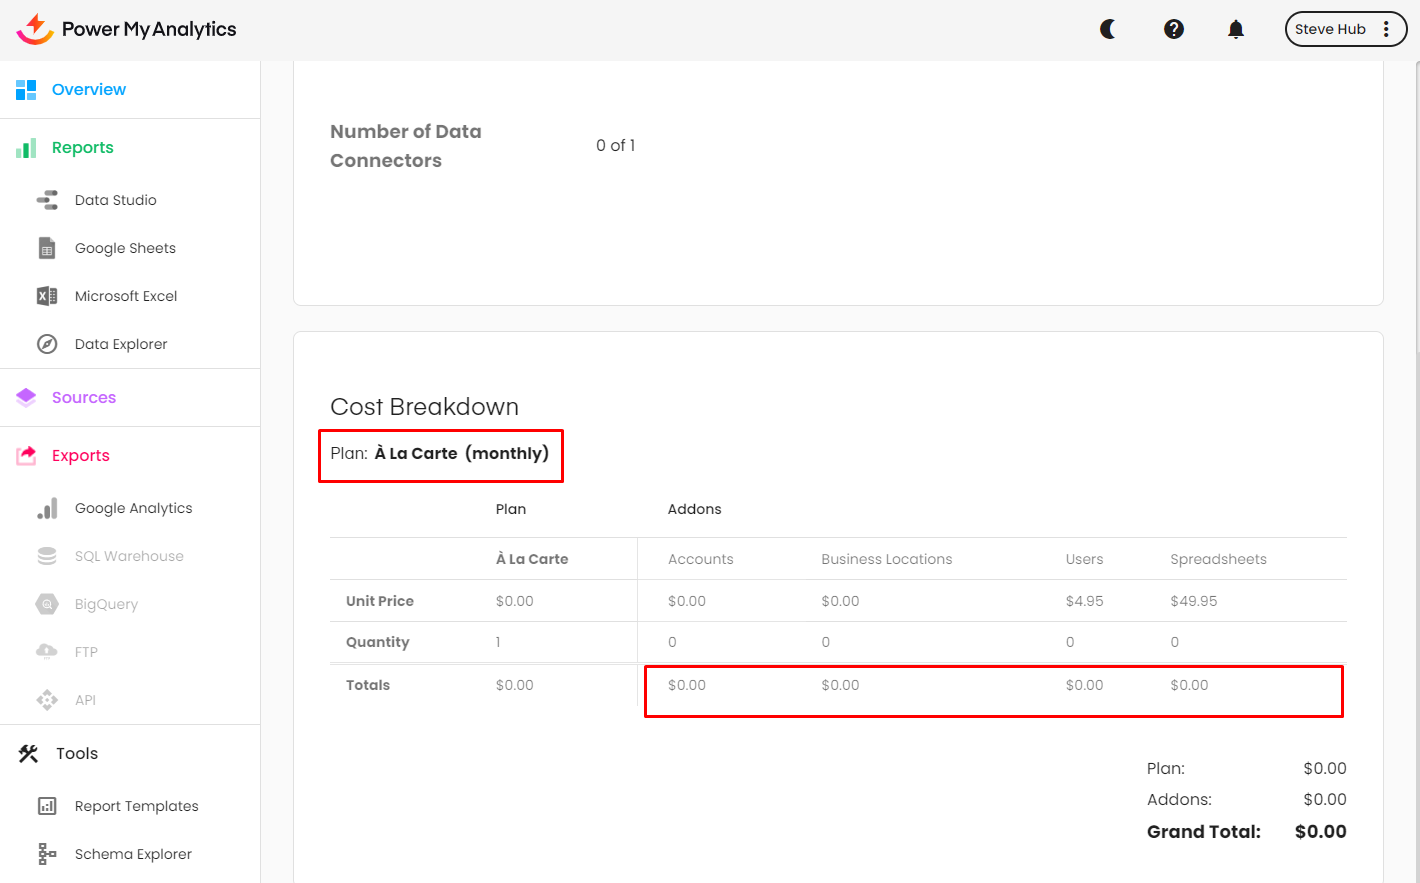
Task: Go to Overview in the sidebar
Action: point(89,90)
